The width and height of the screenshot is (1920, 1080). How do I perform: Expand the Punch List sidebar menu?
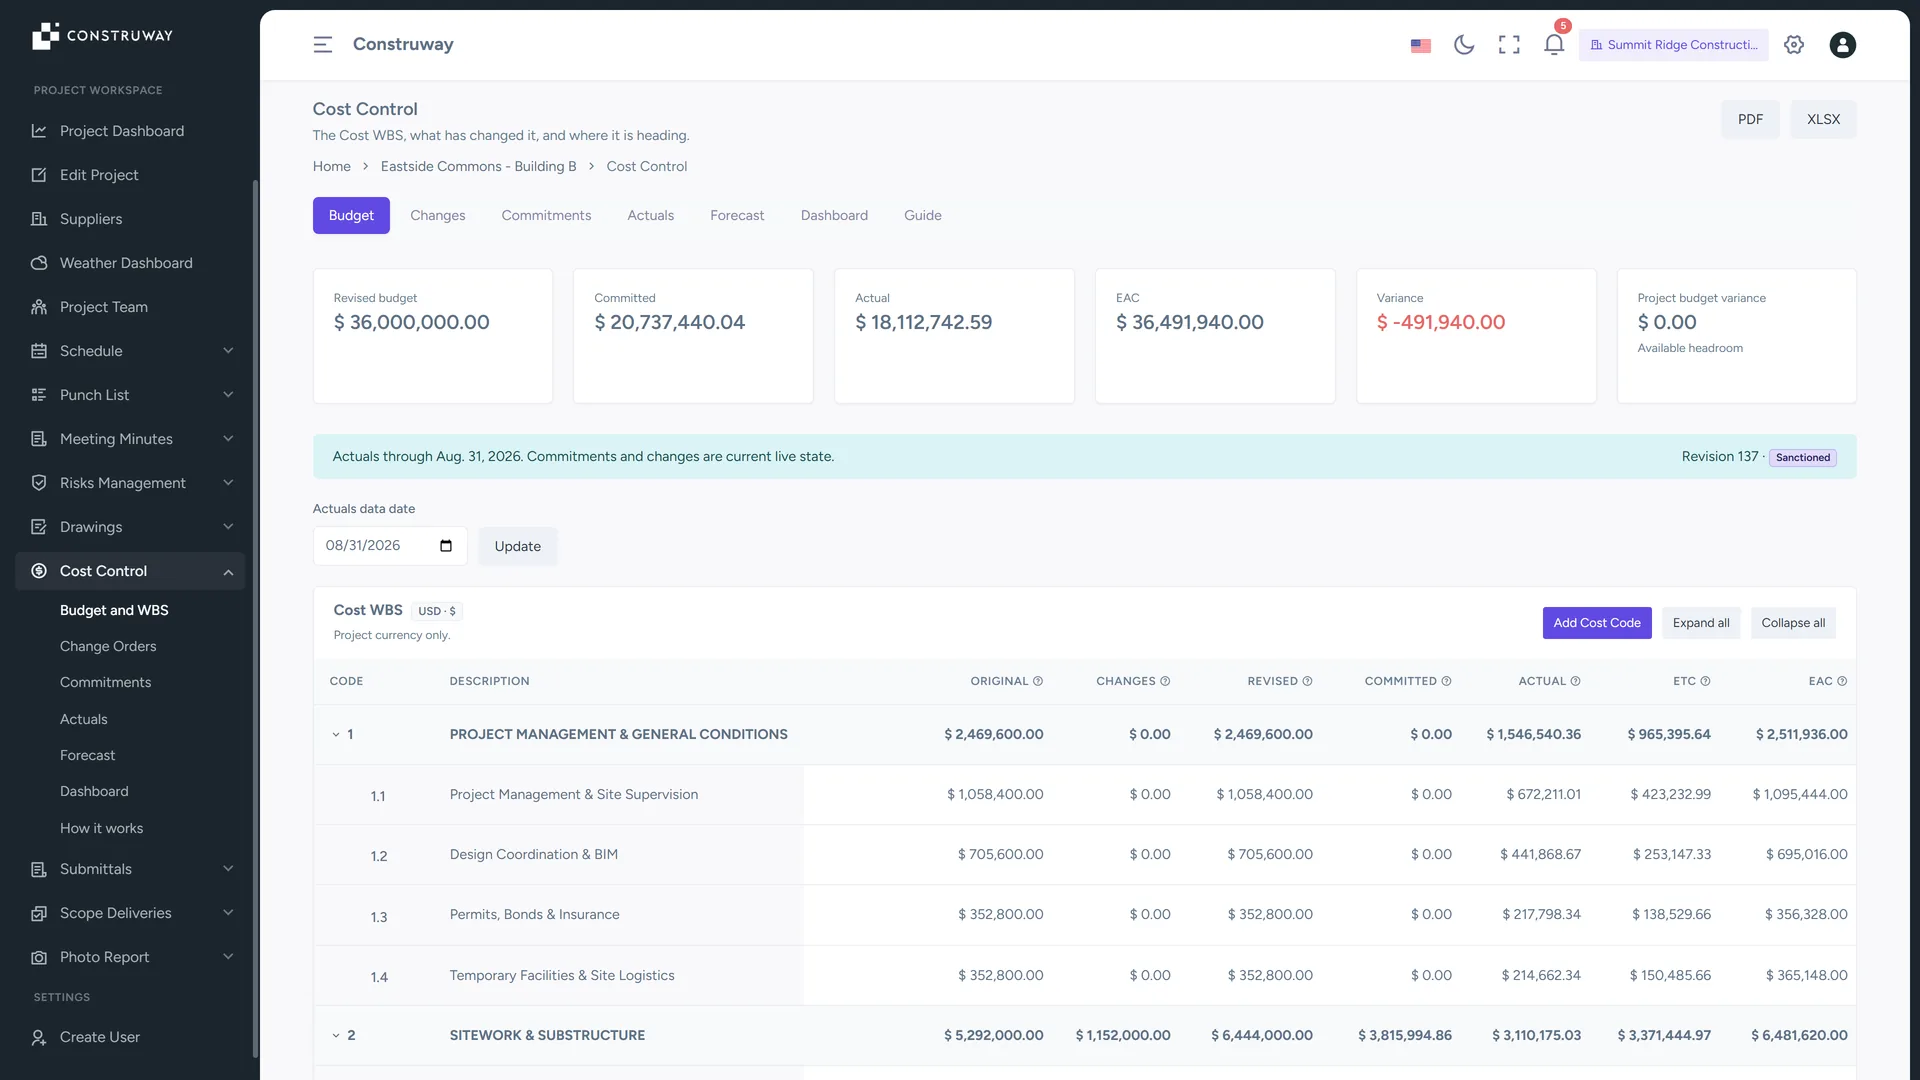(x=130, y=395)
